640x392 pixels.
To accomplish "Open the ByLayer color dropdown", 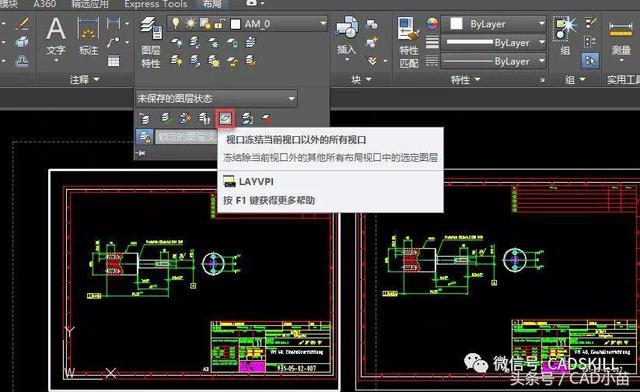I will coord(542,24).
